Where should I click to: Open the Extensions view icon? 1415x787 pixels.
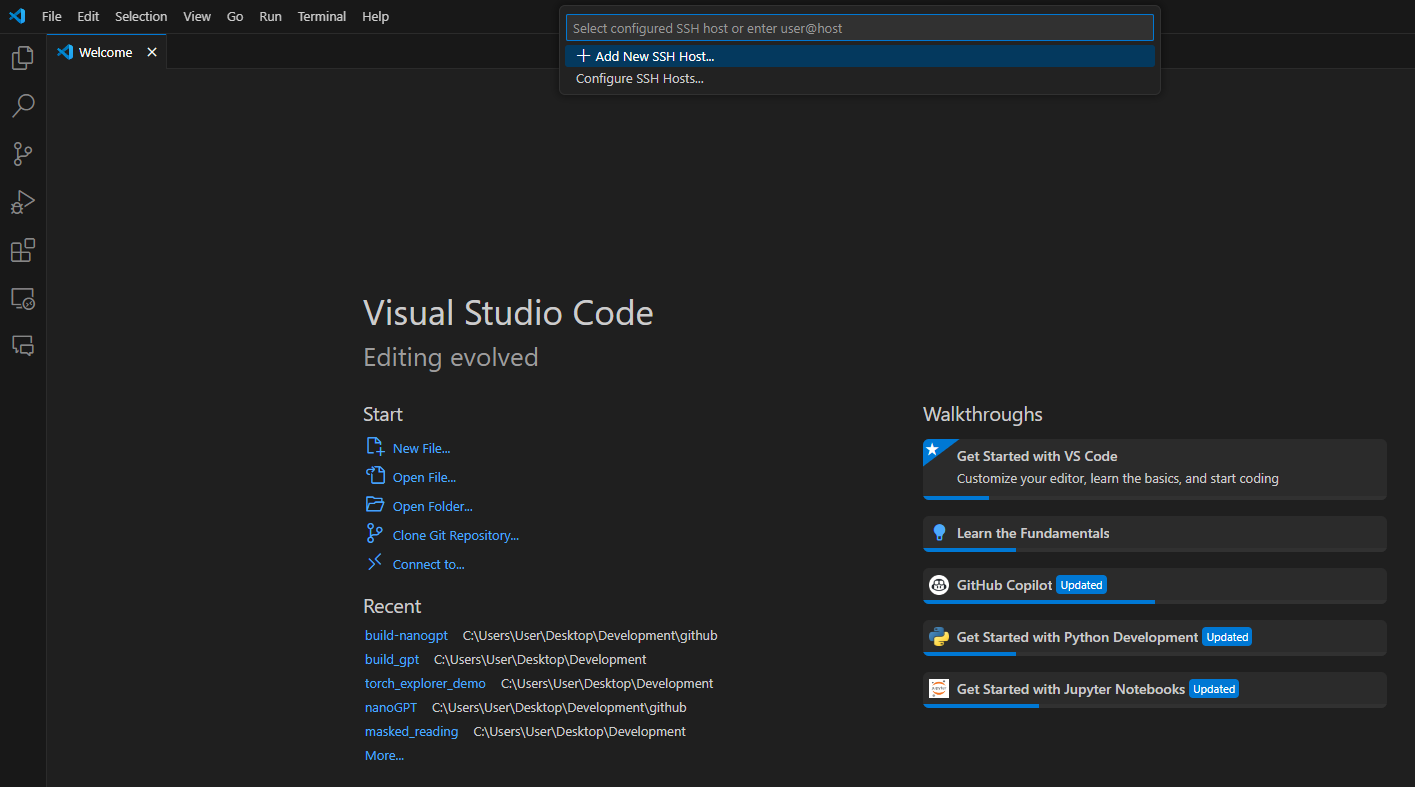point(22,250)
